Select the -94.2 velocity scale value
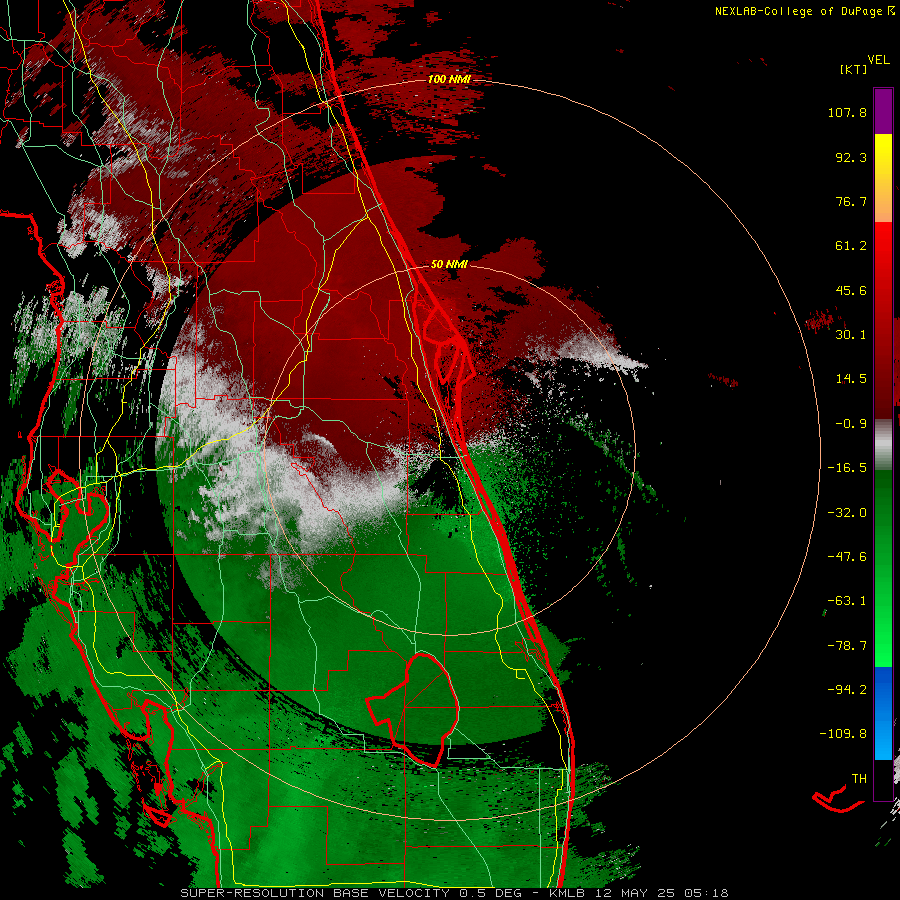 847,689
